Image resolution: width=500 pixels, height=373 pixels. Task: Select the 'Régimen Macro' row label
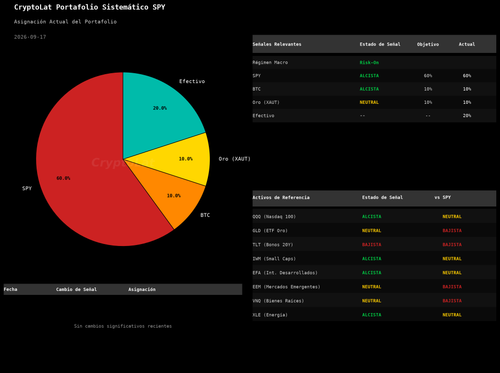270,62
